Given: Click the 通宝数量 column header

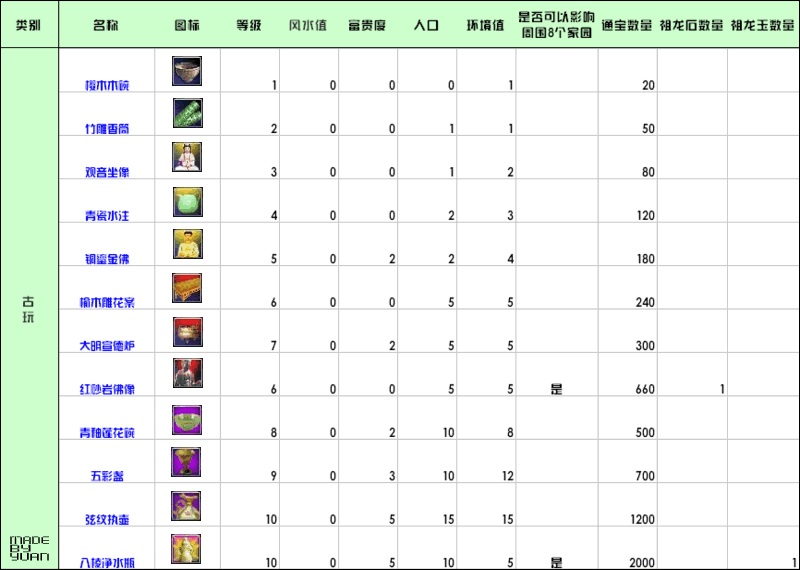Looking at the screenshot, I should pyautogui.click(x=627, y=25).
